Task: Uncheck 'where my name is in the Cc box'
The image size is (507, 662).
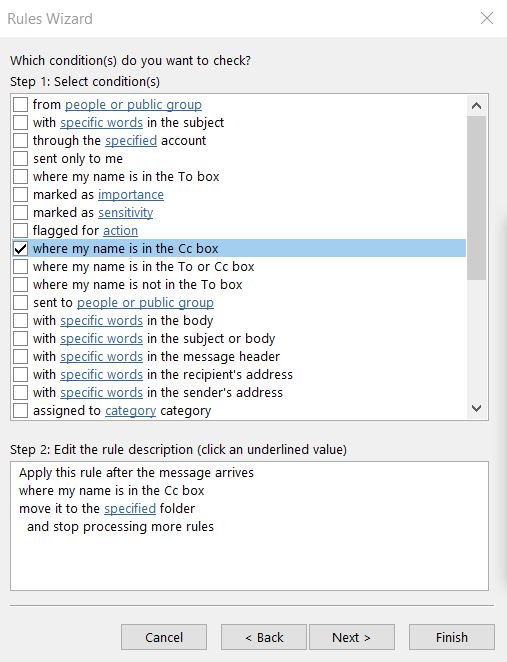Action: pos(20,248)
